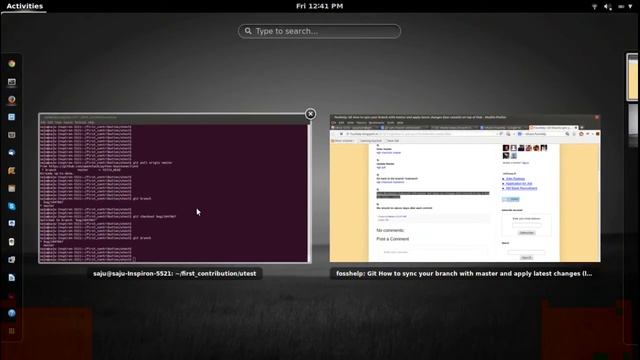Click the saju@saju-Inspiron-5521 window caption
640x360 pixels.
tap(175, 273)
